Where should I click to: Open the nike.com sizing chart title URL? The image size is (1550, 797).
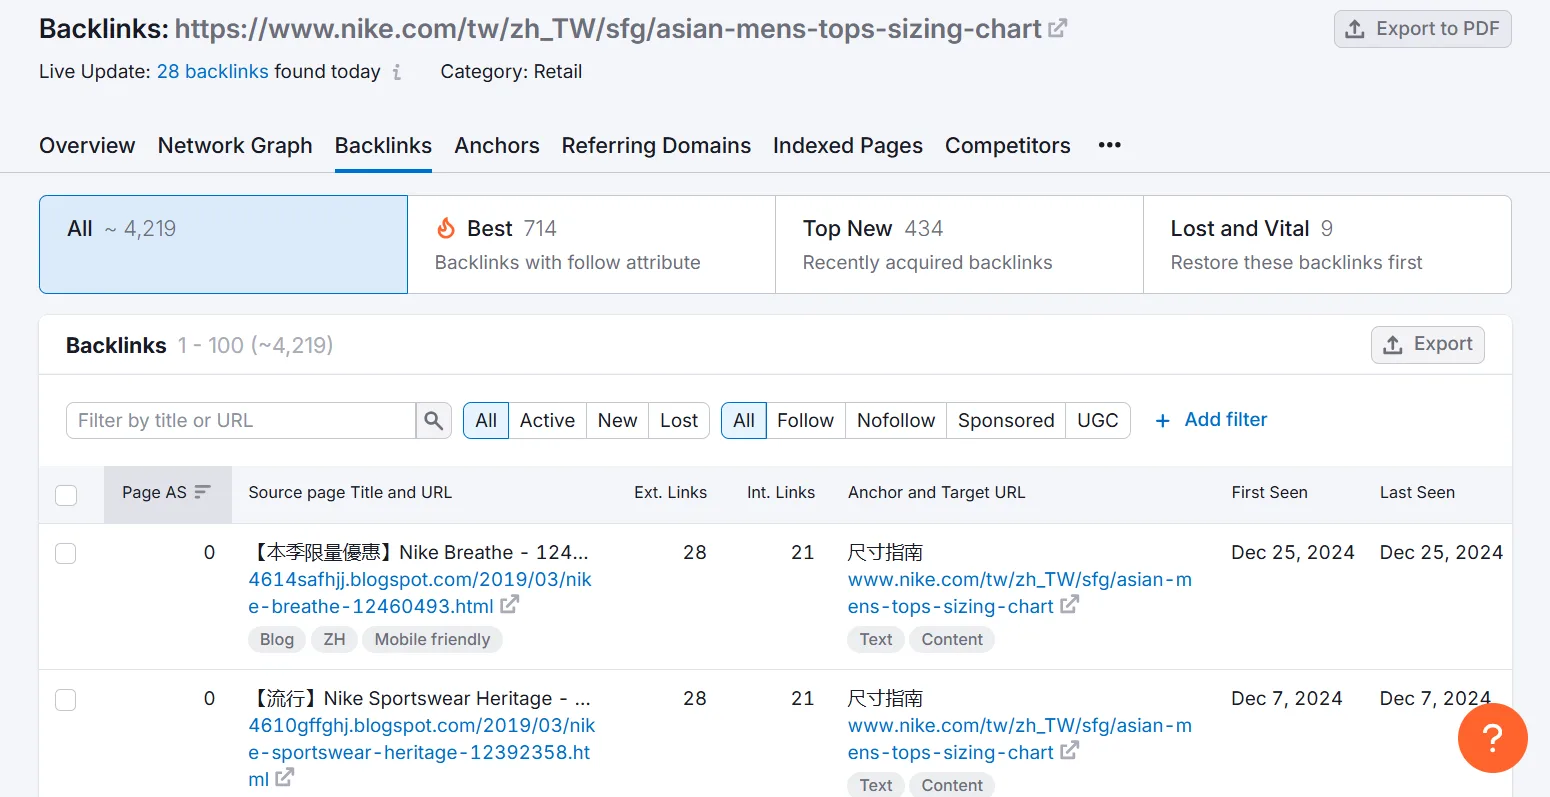point(608,29)
